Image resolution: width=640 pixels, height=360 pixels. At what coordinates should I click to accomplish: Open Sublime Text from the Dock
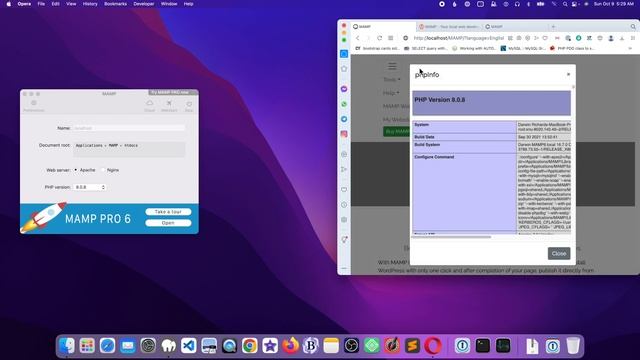[412, 346]
